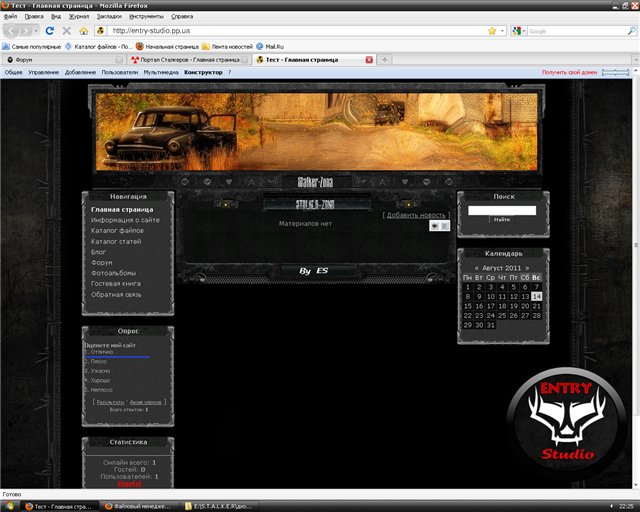This screenshot has width=640, height=512.
Task: Click the blue poll result bar under Отлично
Action: pyautogui.click(x=117, y=357)
